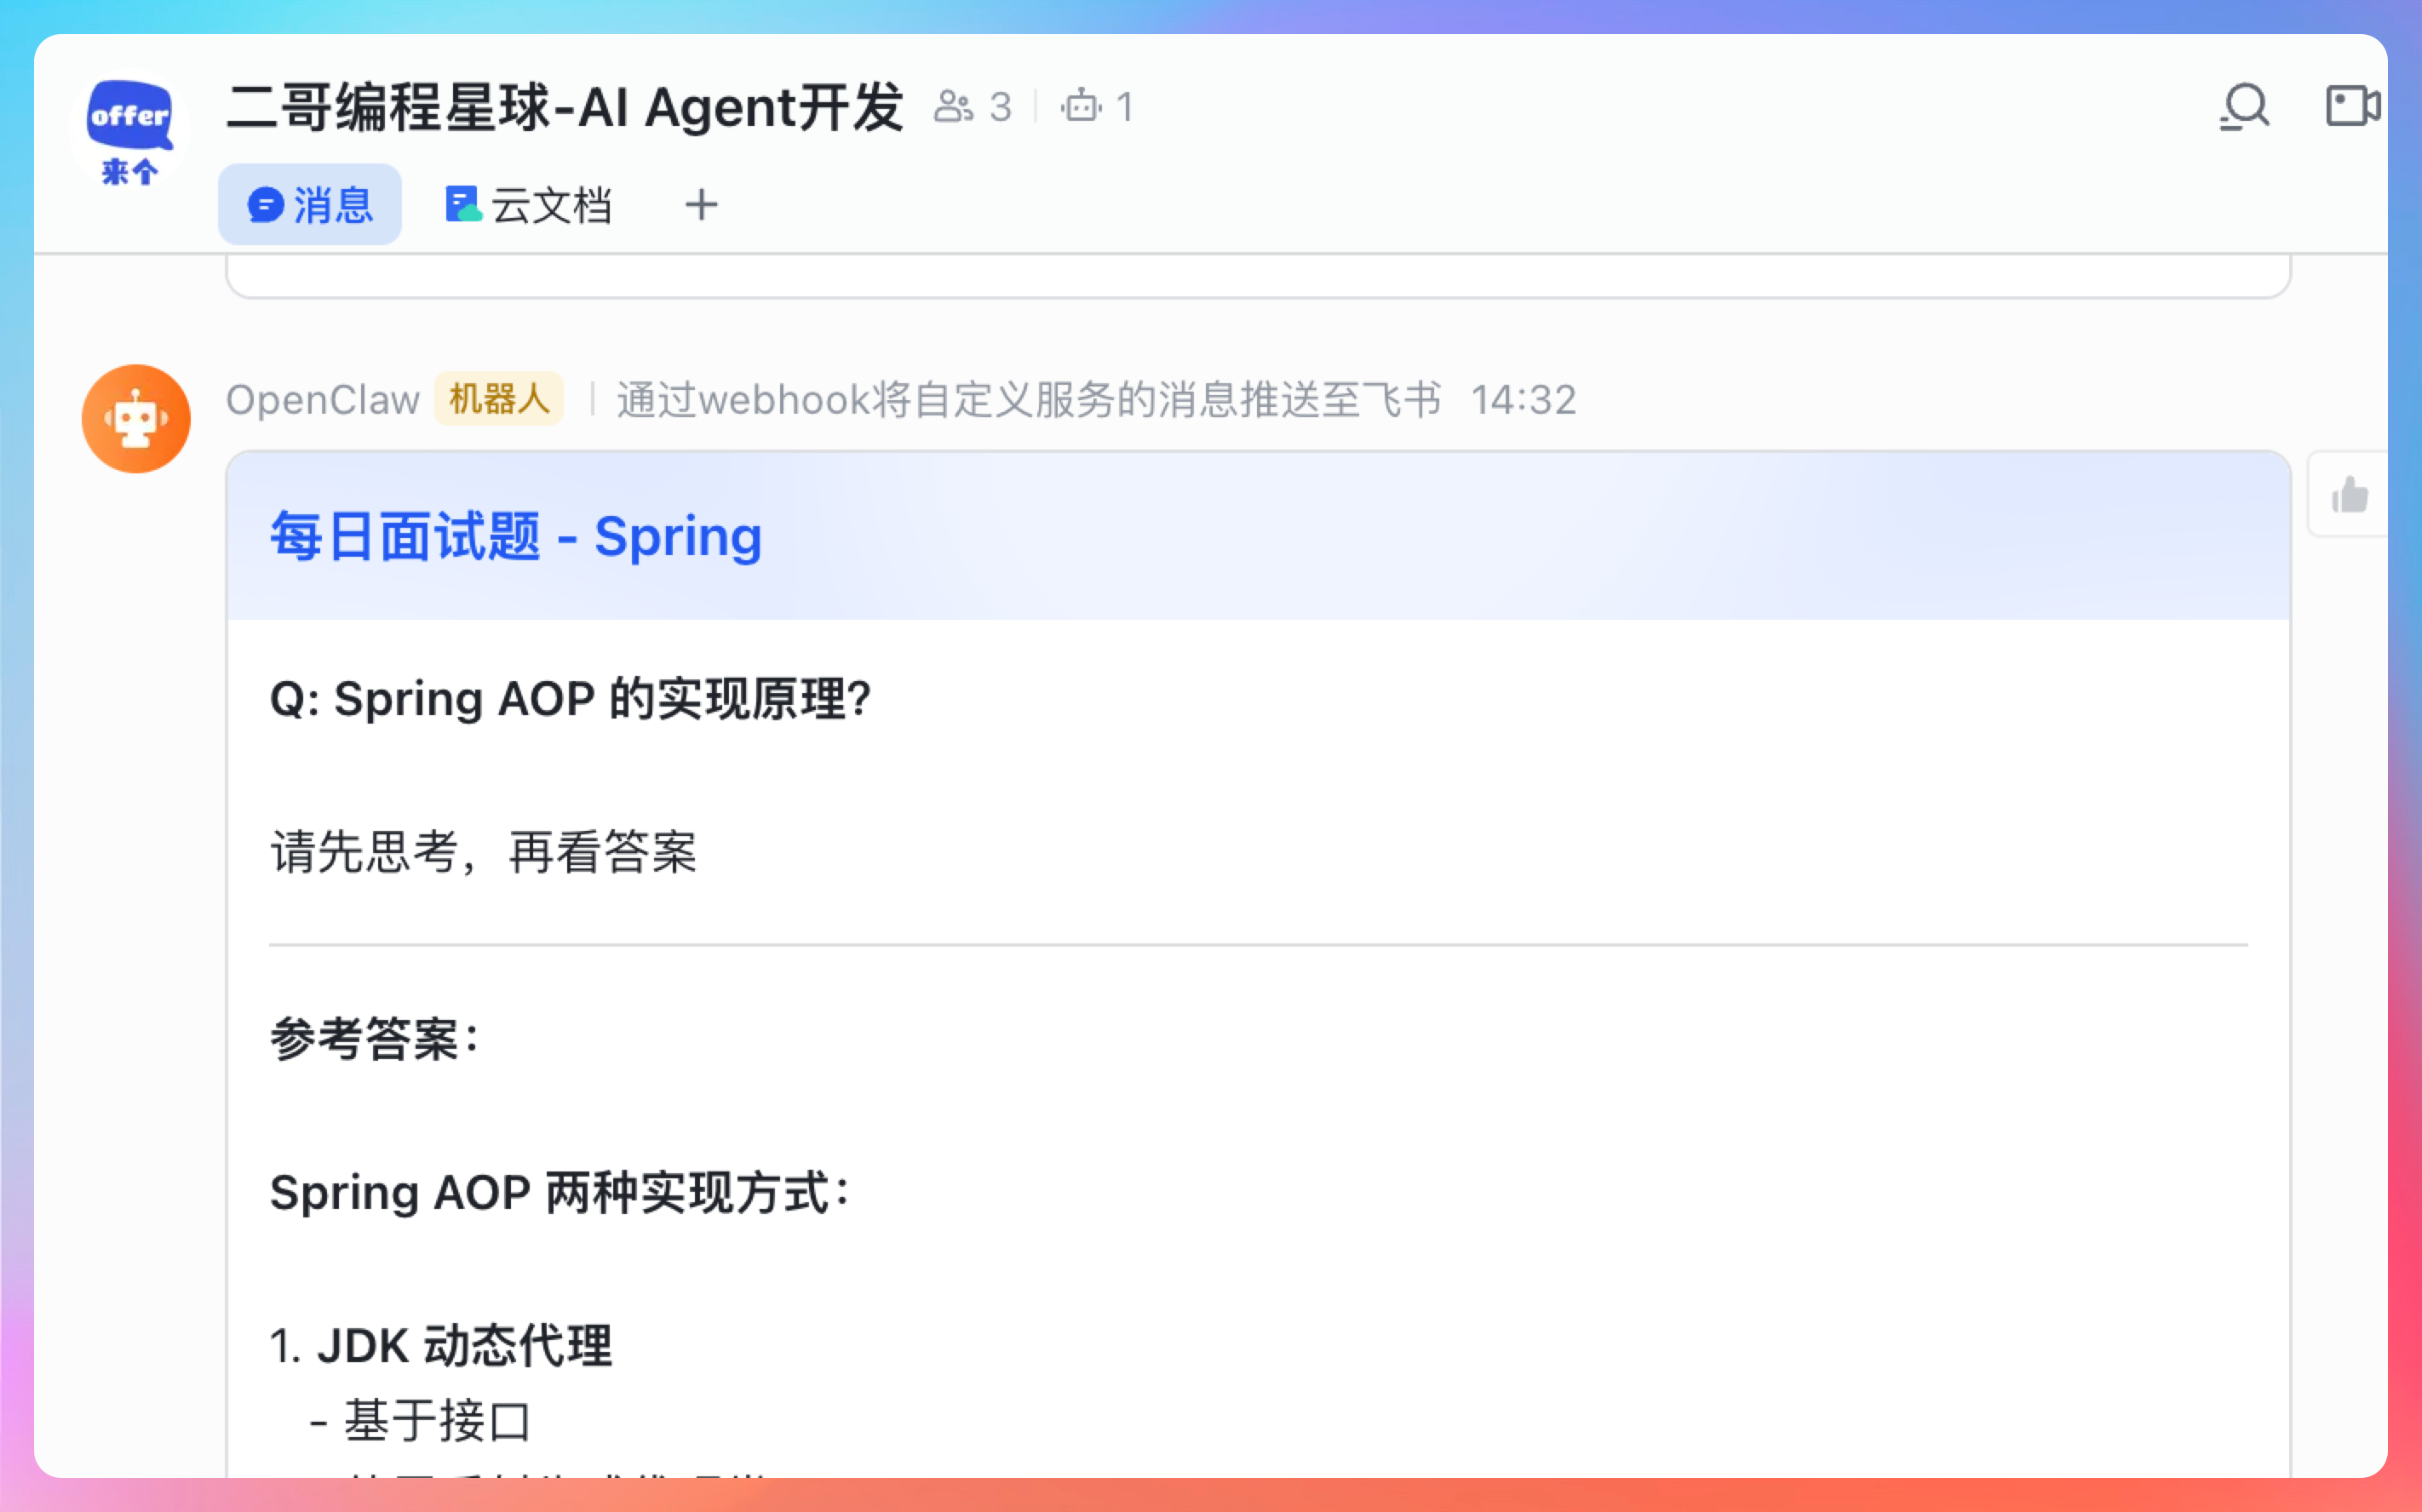Click the thumbs-up reaction icon
The image size is (2422, 1512).
[x=2349, y=496]
